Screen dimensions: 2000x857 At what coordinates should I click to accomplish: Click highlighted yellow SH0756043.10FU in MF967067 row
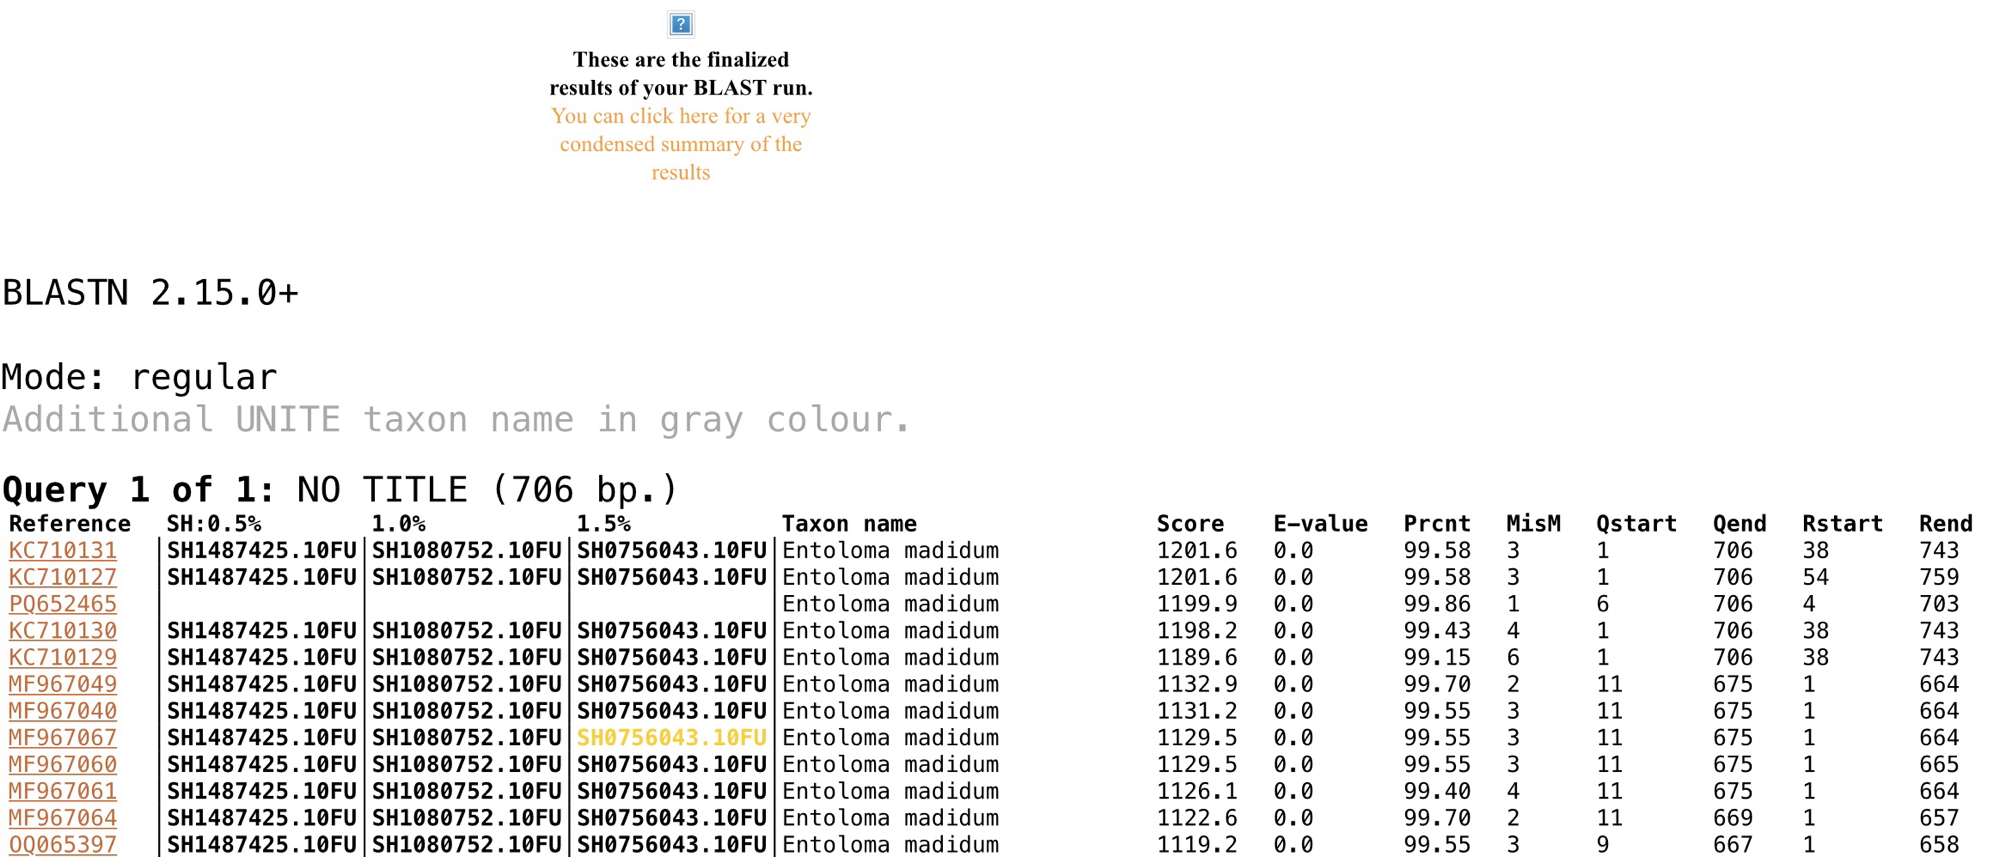(671, 738)
